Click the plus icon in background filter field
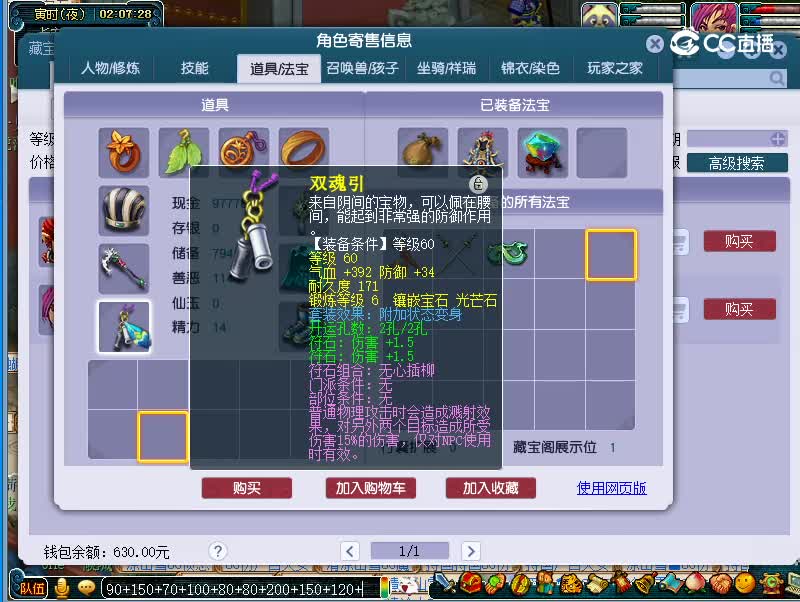This screenshot has width=800, height=602. 778,139
